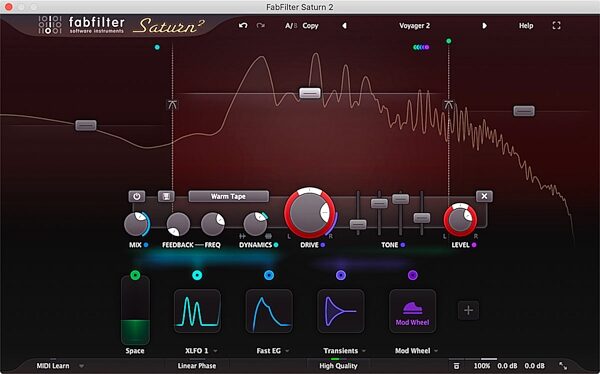The height and width of the screenshot is (374, 600).
Task: Open the MIDI Learn dropdown arrow
Action: (81, 366)
